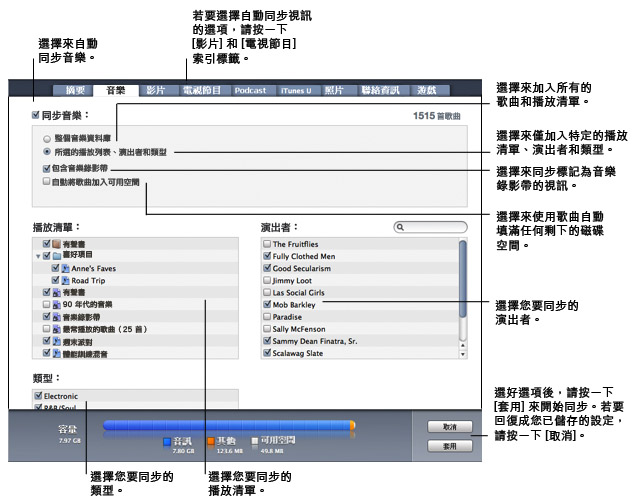
Task: Click the smart playlist icon of 90 年代的音樂
Action: 57,304
